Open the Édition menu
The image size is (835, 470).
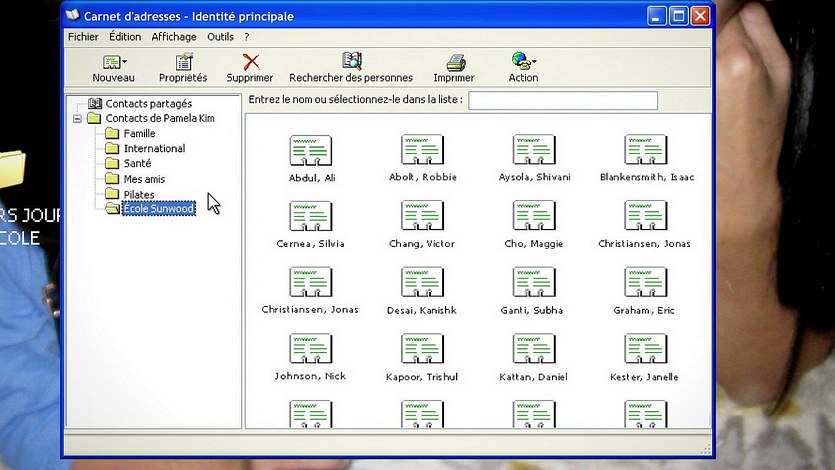coord(125,37)
